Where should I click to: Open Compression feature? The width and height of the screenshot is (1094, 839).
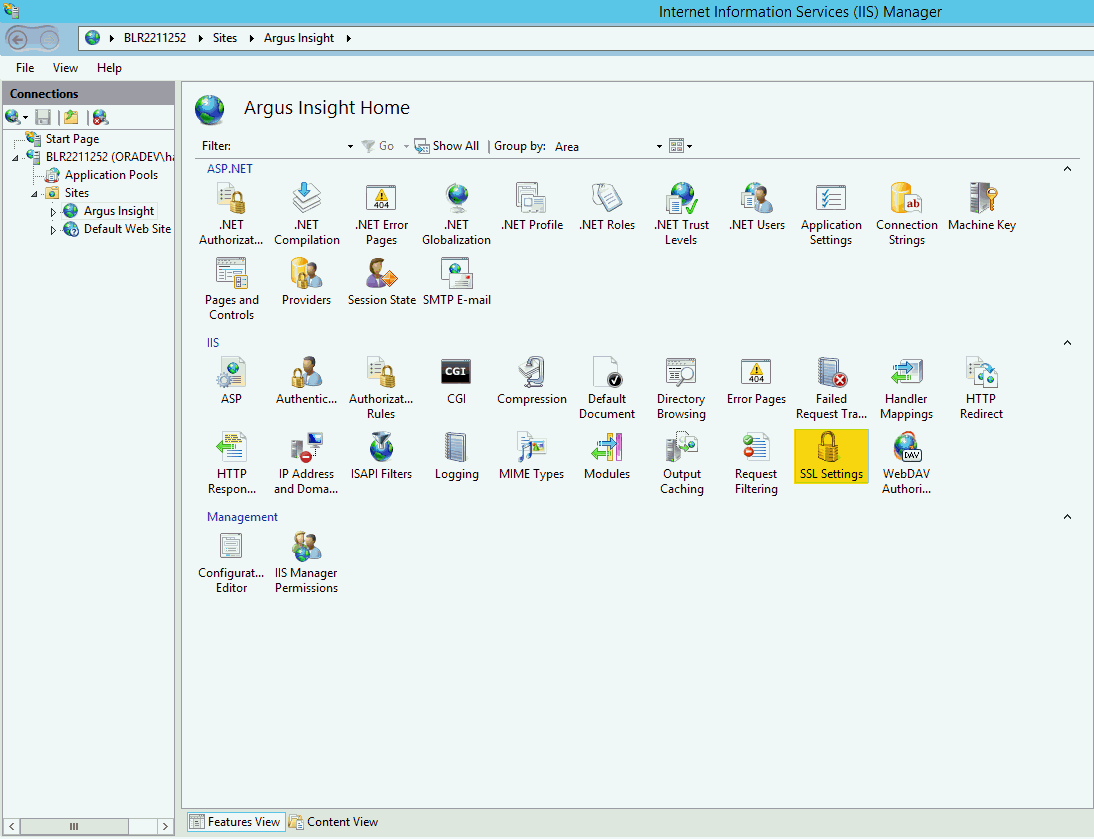[532, 381]
